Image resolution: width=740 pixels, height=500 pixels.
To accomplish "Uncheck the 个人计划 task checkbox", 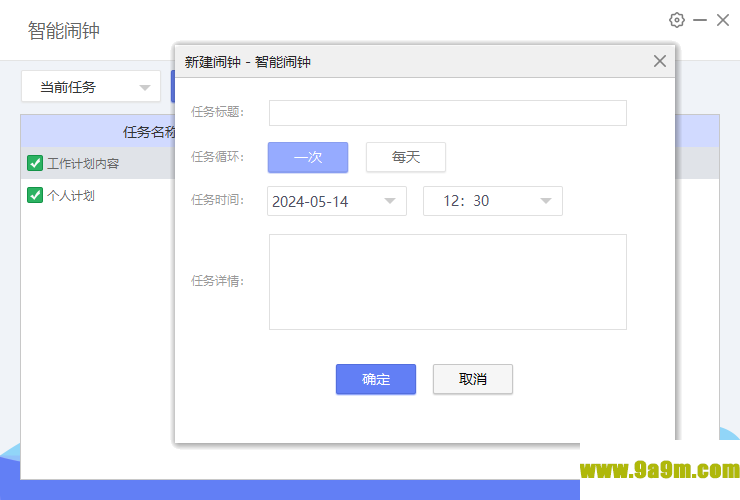I will (x=35, y=195).
